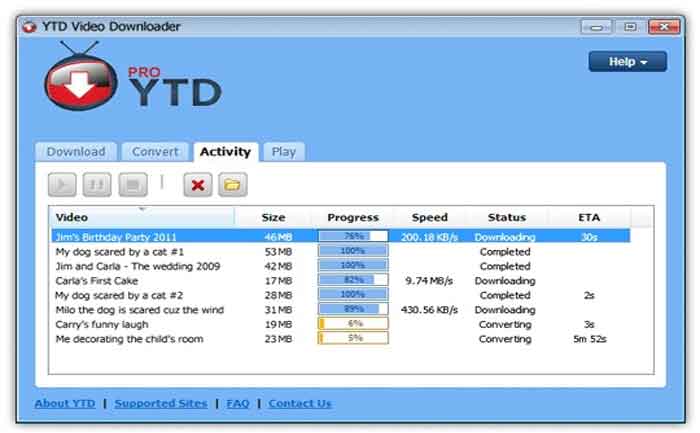Select row Carry's funny laugh
Screen dimensions: 700x433
(341, 324)
